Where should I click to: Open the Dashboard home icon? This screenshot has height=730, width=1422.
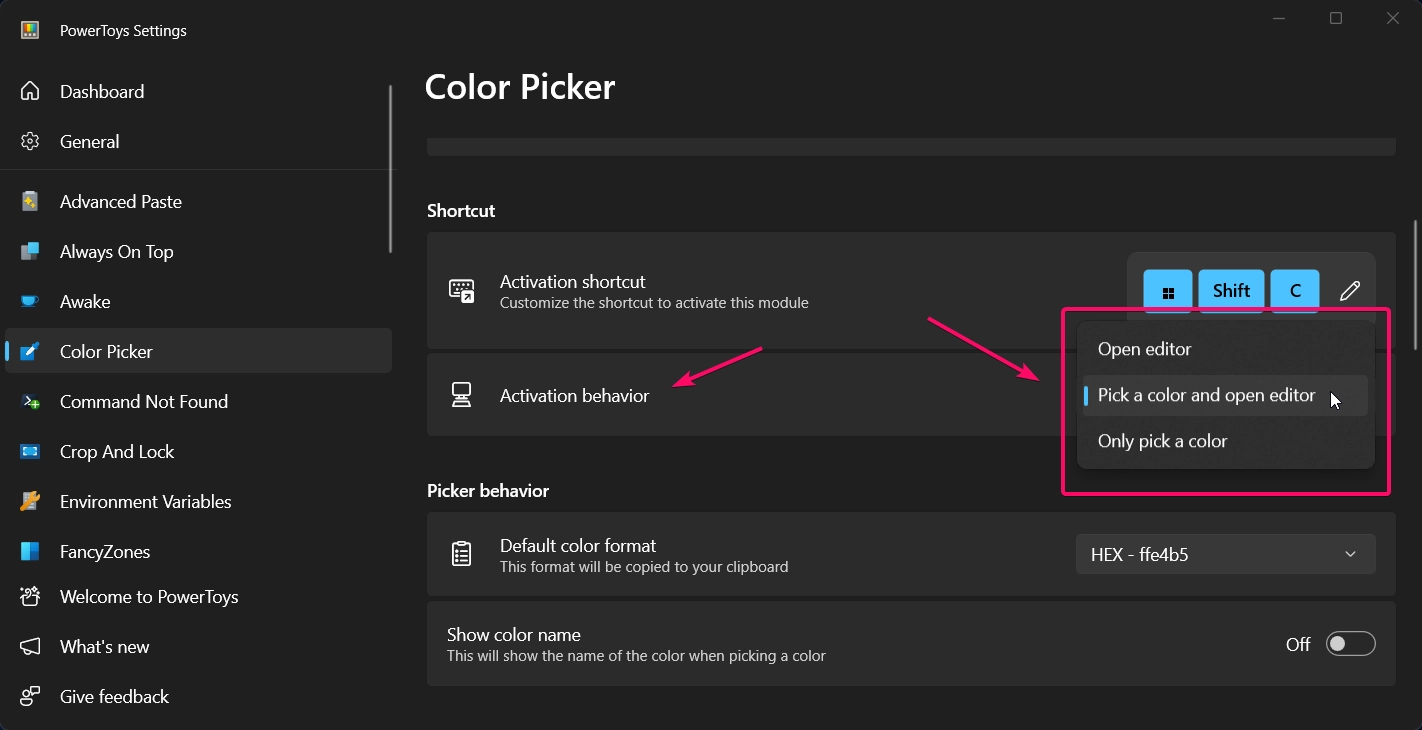pyautogui.click(x=30, y=91)
